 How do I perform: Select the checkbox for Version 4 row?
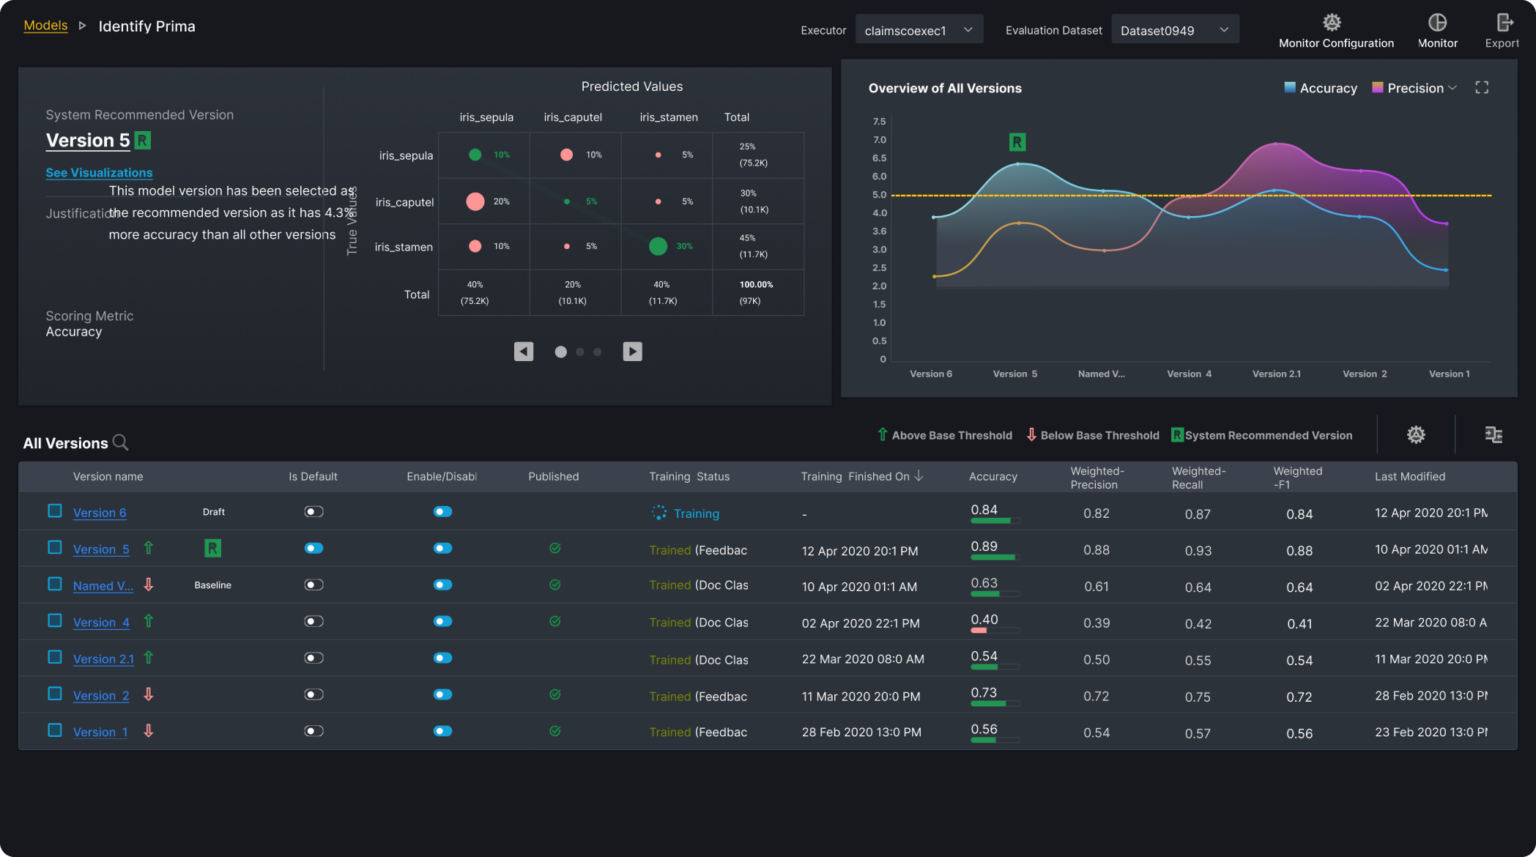coord(54,621)
